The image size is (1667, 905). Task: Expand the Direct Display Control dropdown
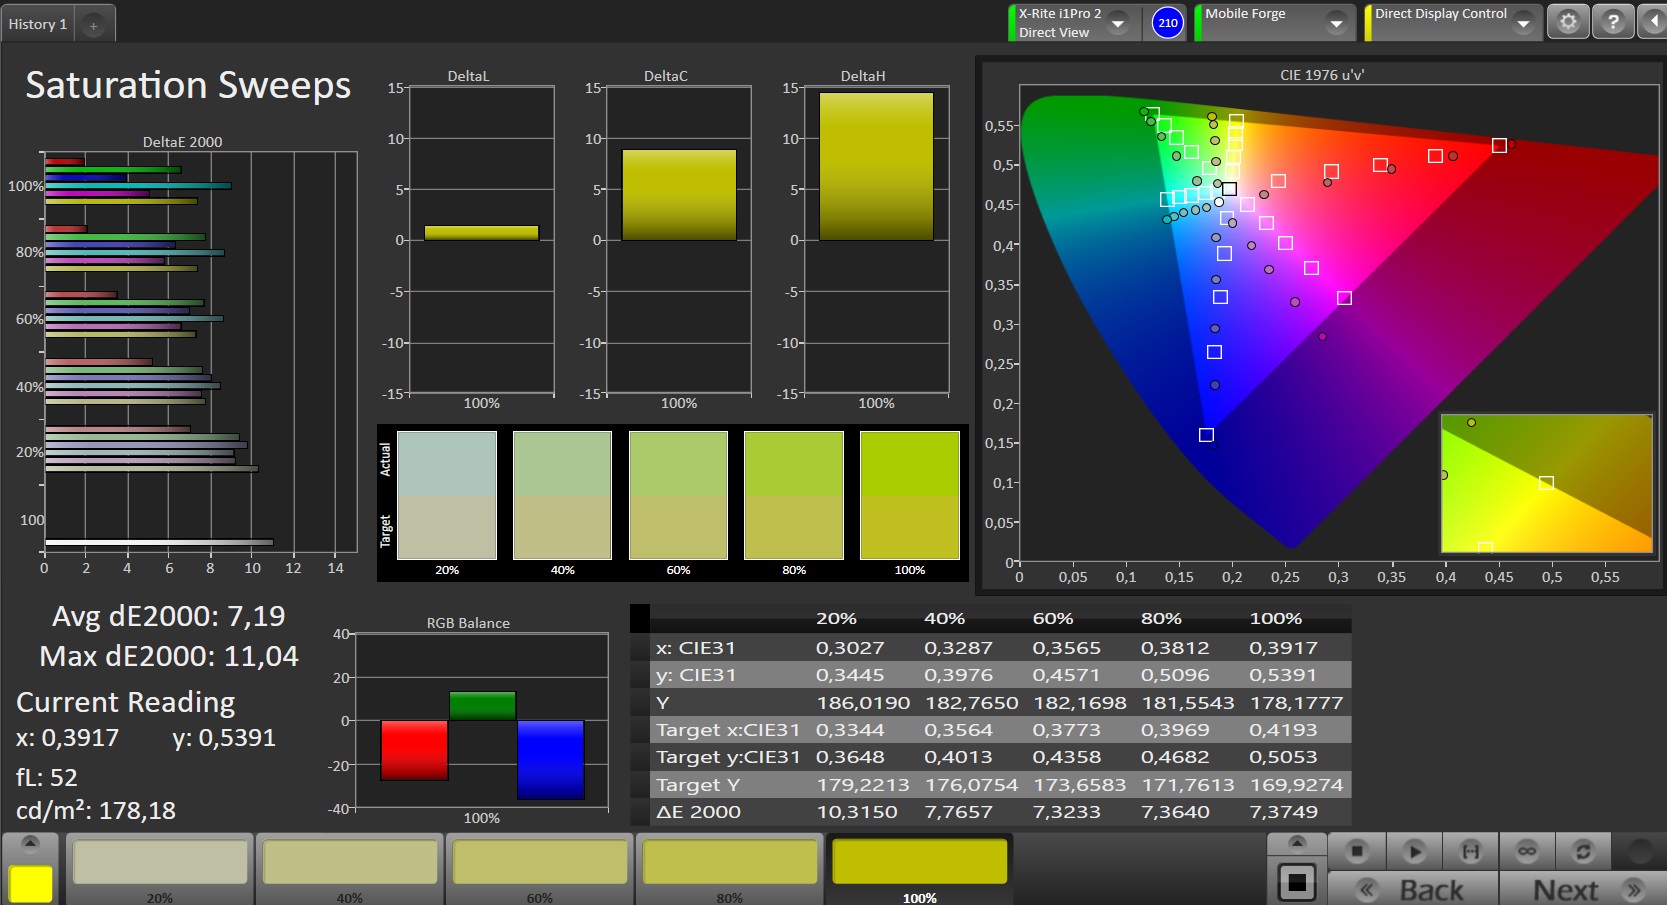[x=1523, y=23]
